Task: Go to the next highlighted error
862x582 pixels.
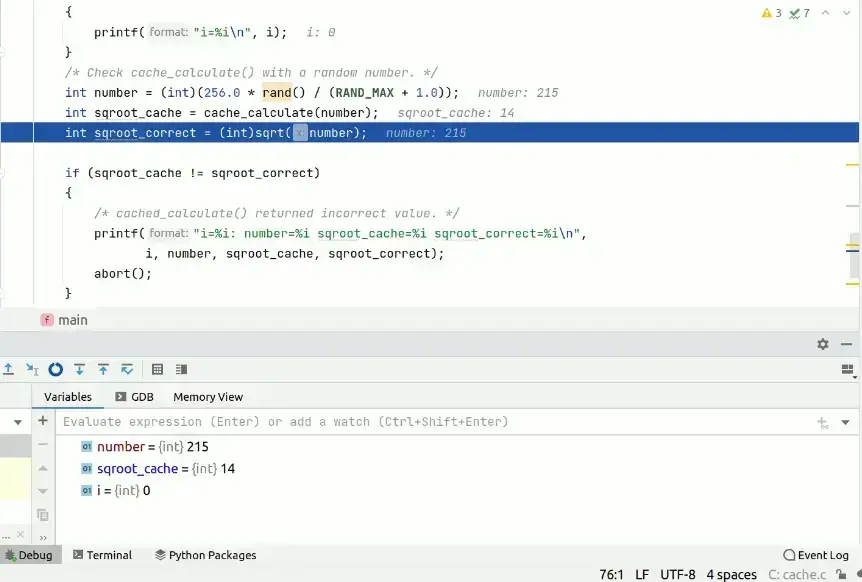Action: [x=847, y=13]
